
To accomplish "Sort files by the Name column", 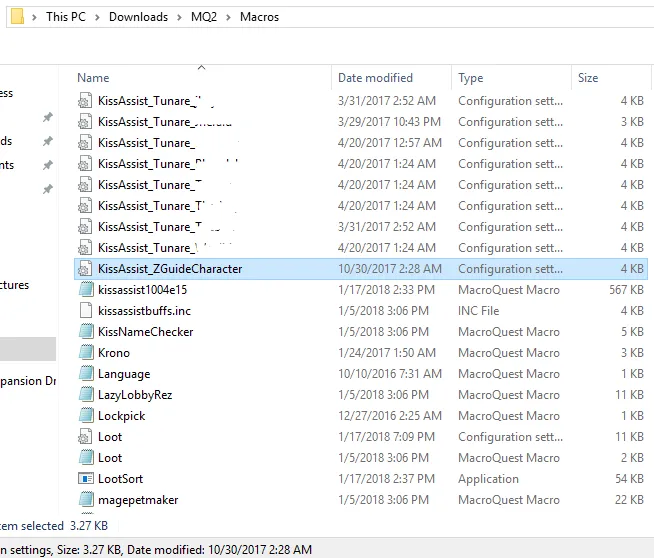I will tap(93, 78).
